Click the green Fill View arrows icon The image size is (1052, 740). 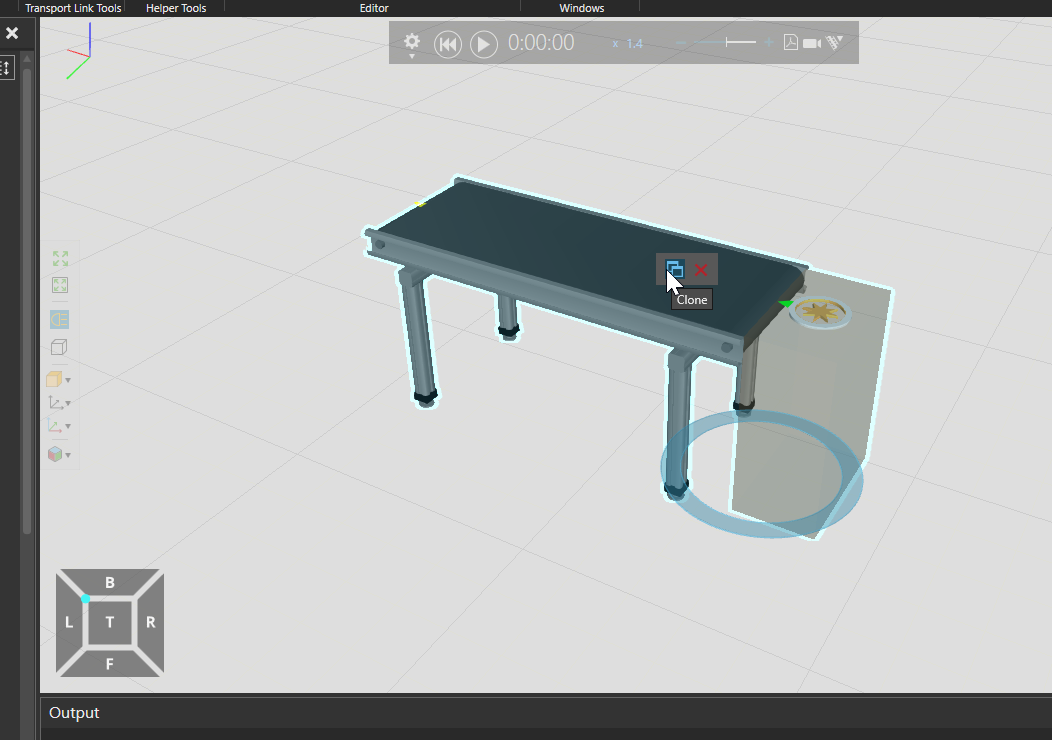60,259
